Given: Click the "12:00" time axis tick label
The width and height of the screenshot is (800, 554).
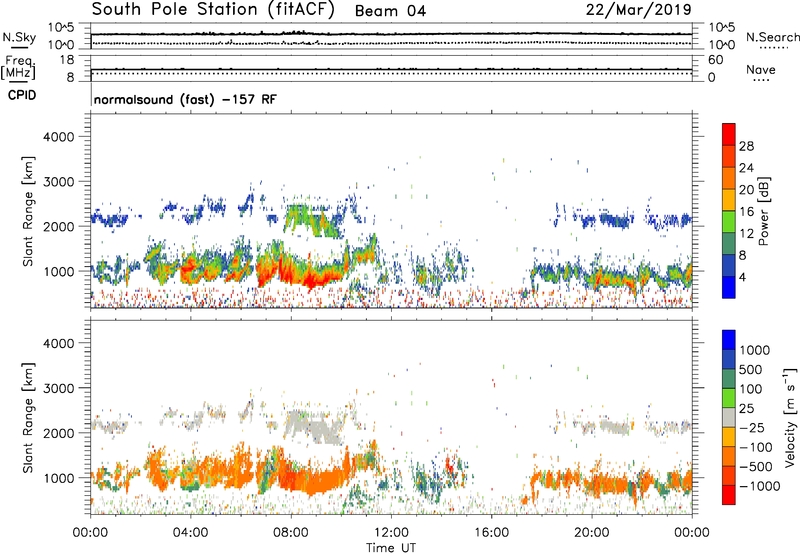Looking at the screenshot, I should tap(391, 533).
